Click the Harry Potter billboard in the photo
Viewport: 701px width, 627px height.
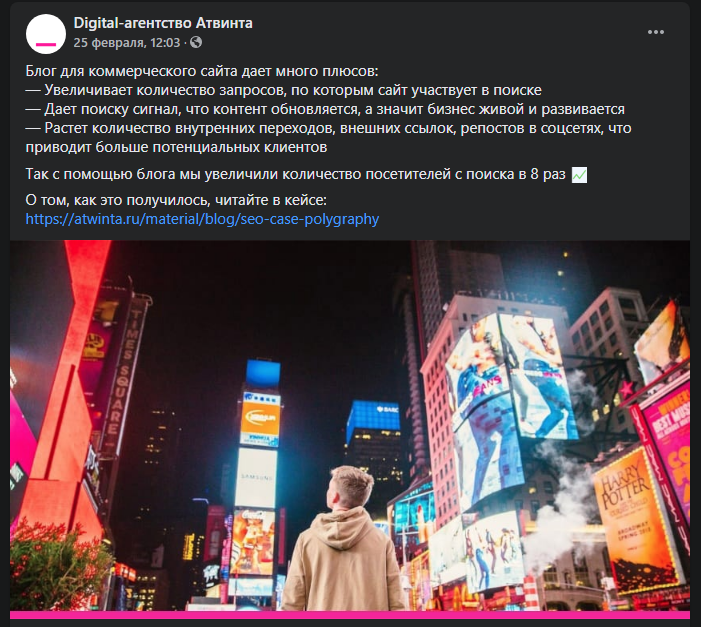click(634, 519)
